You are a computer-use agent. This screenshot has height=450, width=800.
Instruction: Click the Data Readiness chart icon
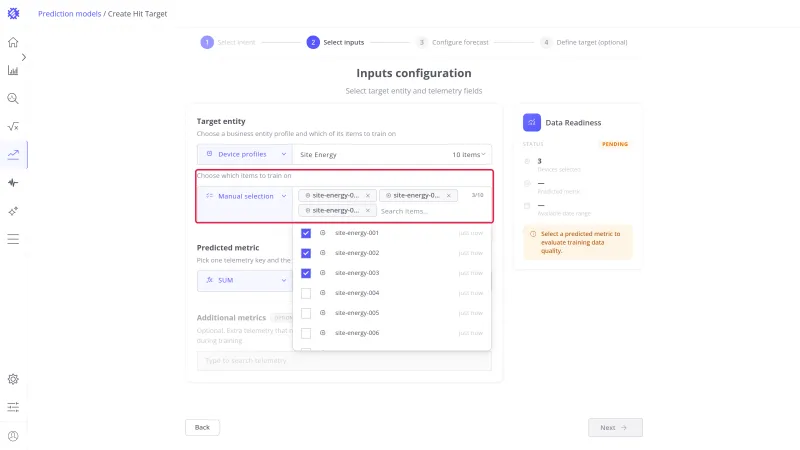tap(532, 122)
